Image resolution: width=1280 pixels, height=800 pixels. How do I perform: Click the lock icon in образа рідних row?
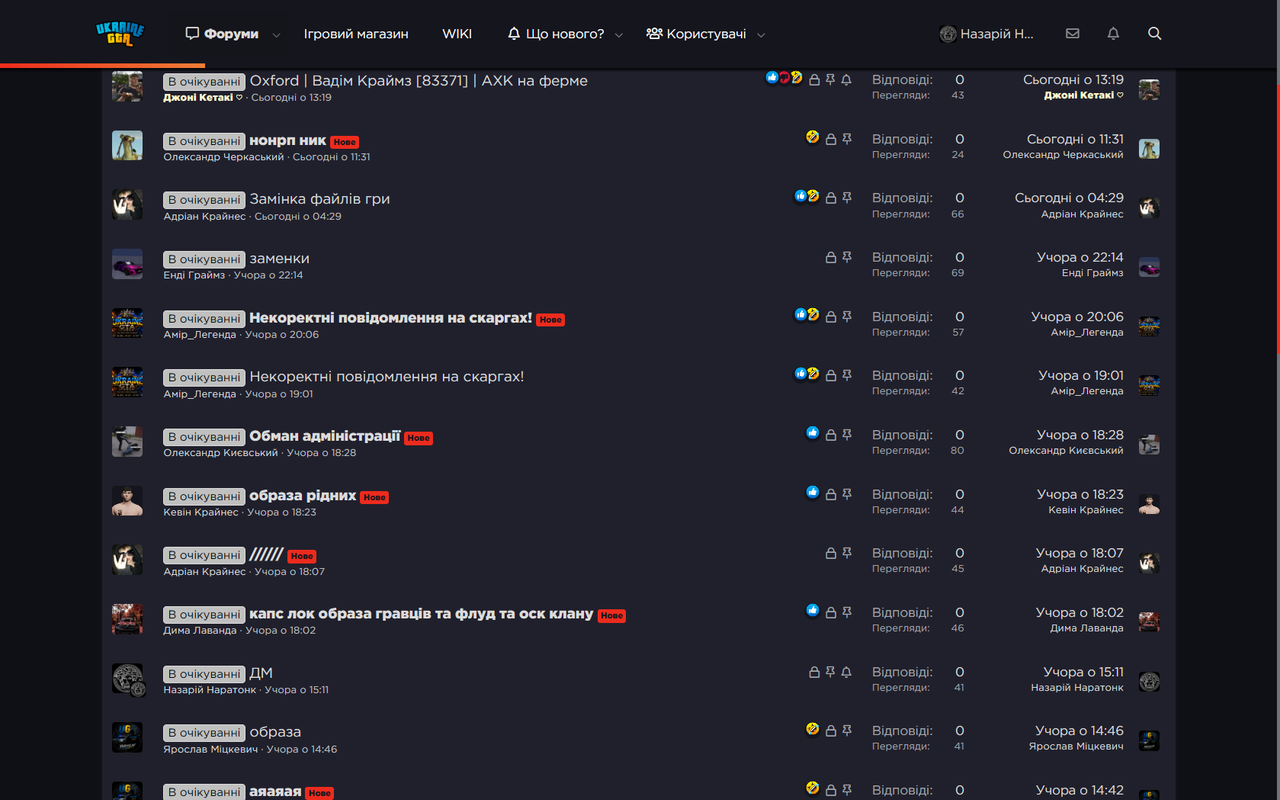click(x=831, y=494)
